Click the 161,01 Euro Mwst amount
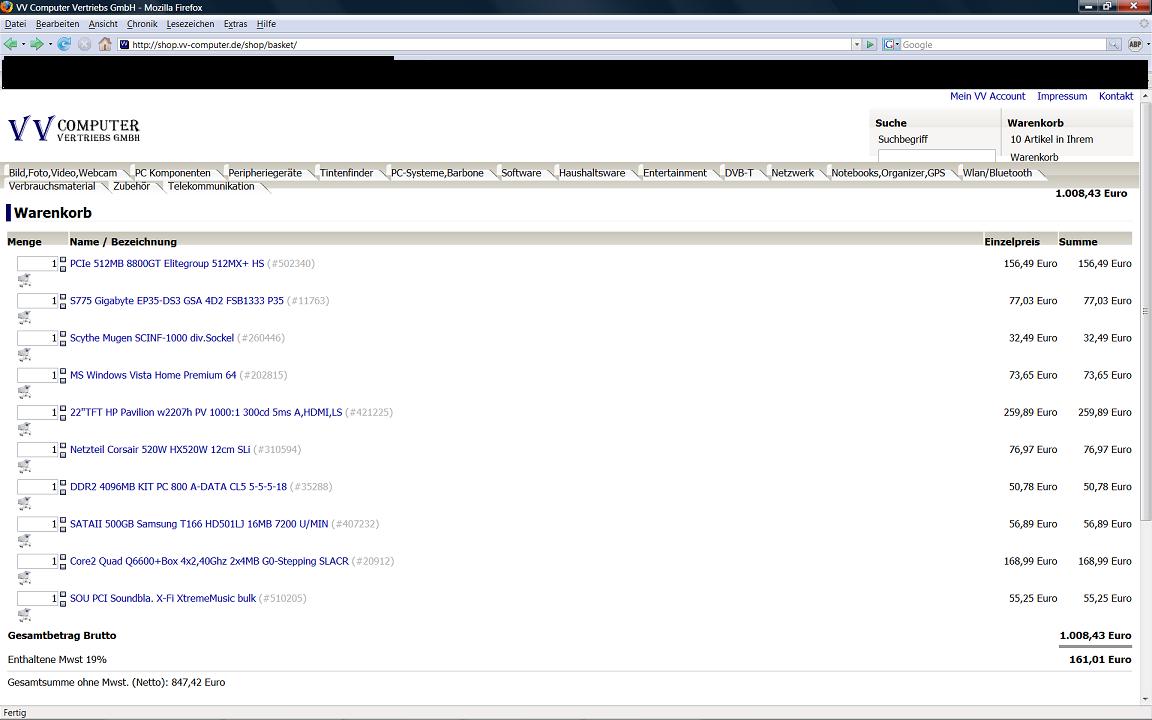 pos(1100,659)
